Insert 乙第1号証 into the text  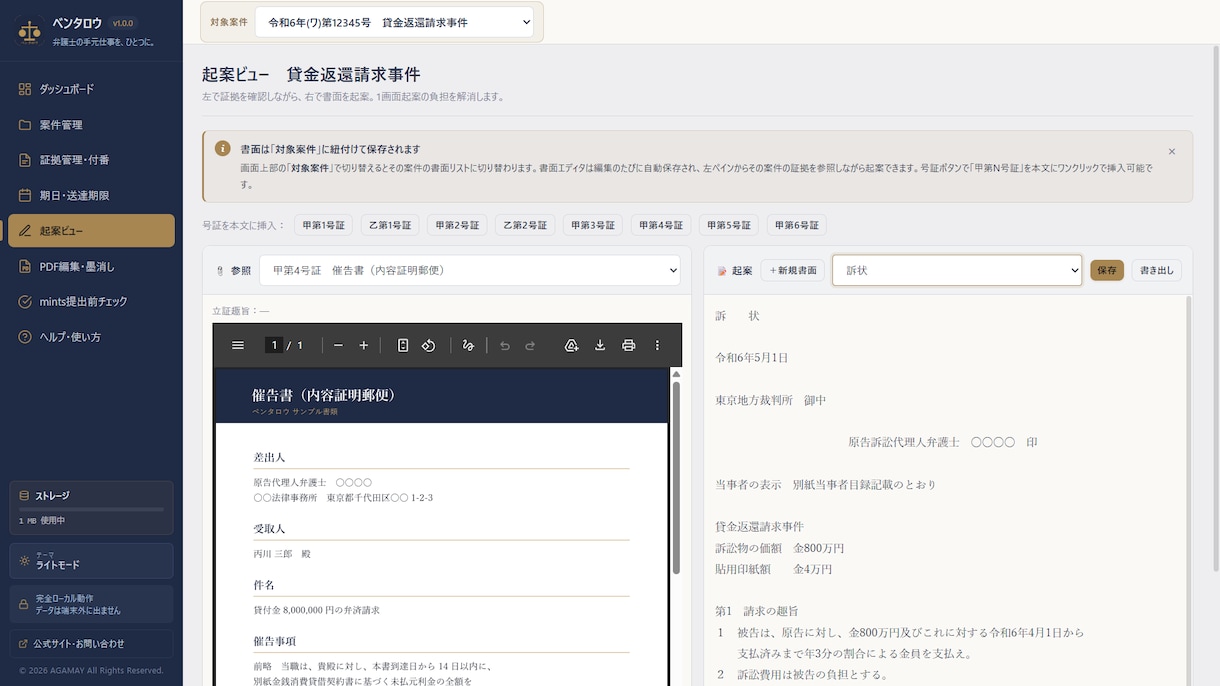click(390, 225)
